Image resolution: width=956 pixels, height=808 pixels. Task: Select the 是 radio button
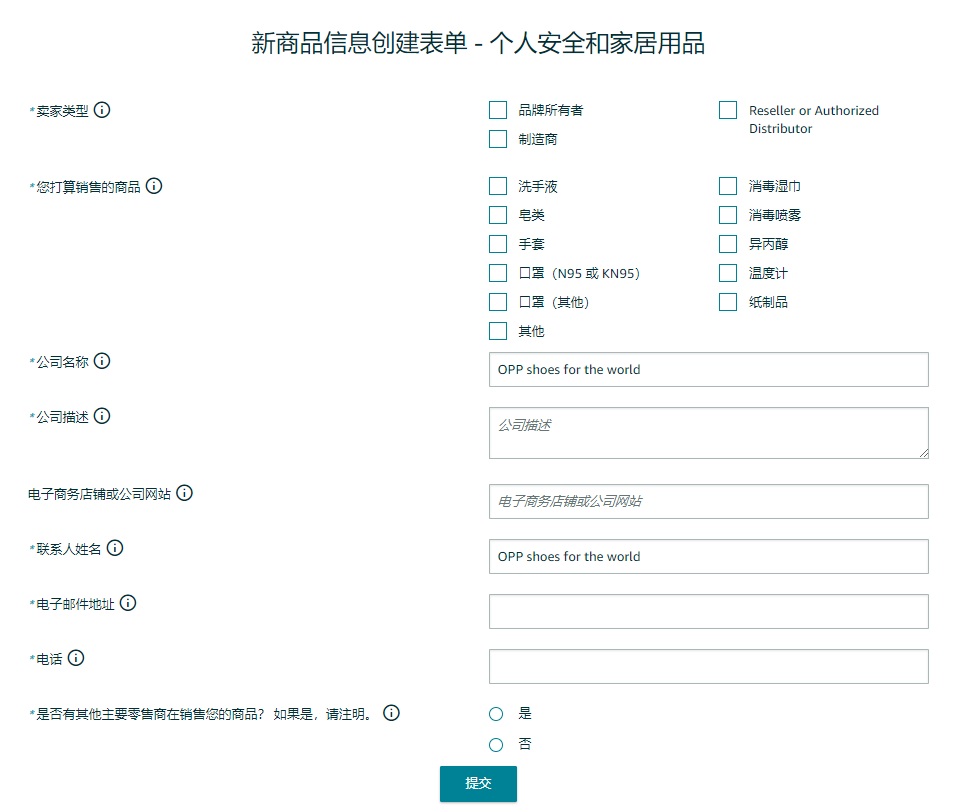(x=495, y=713)
